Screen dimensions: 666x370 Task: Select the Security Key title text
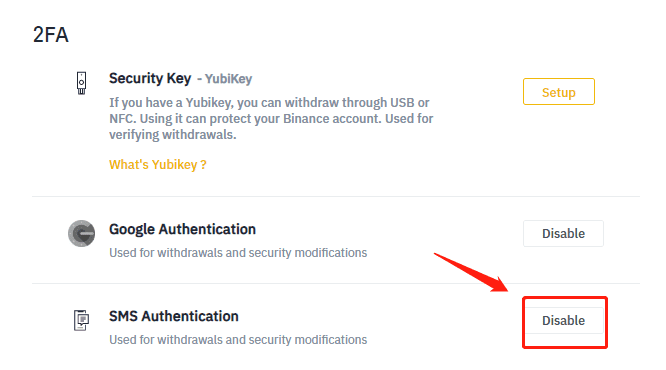[x=150, y=78]
